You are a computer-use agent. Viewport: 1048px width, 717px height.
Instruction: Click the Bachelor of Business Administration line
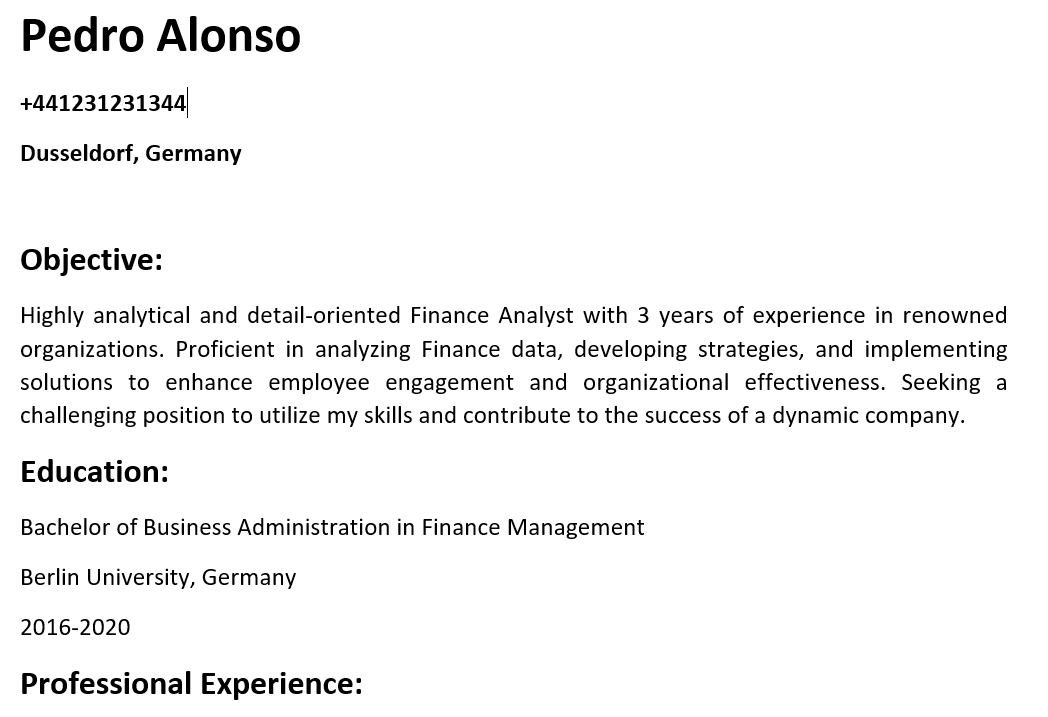[x=332, y=527]
